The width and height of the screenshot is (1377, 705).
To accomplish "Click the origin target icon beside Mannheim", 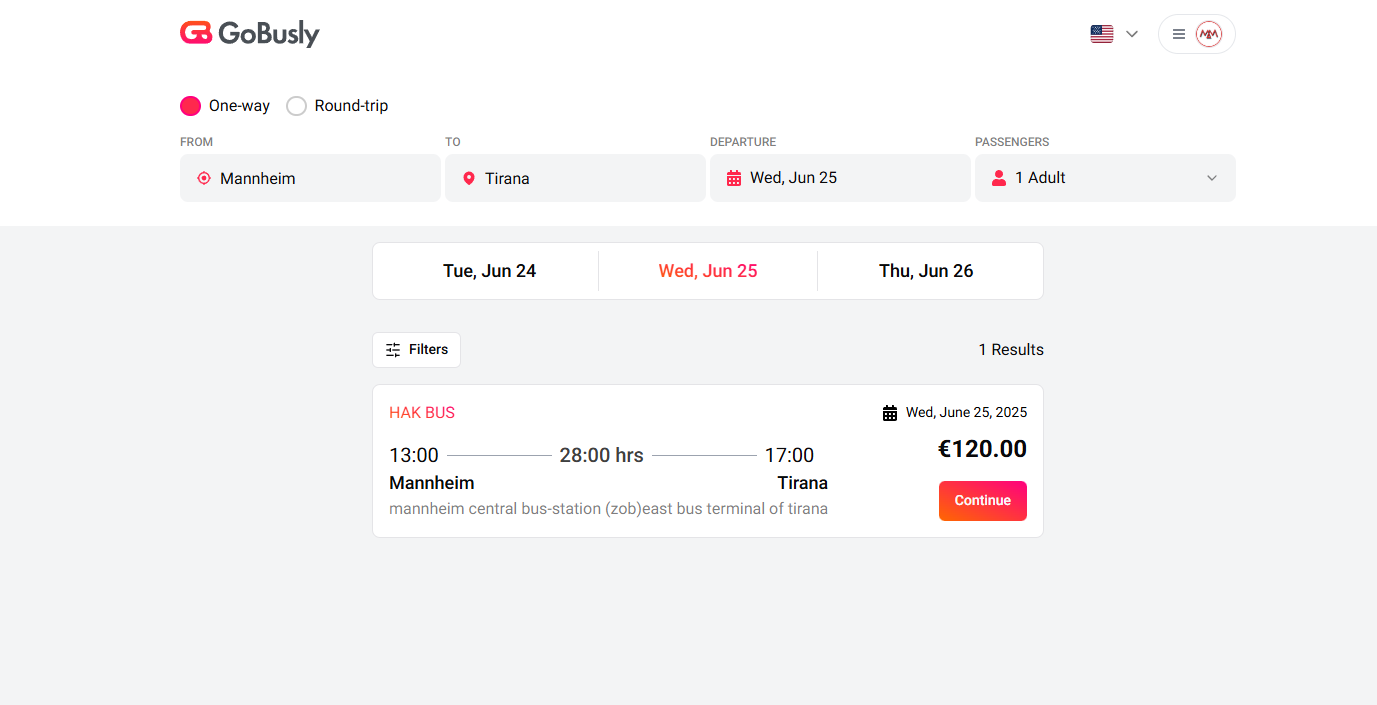I will tap(204, 178).
